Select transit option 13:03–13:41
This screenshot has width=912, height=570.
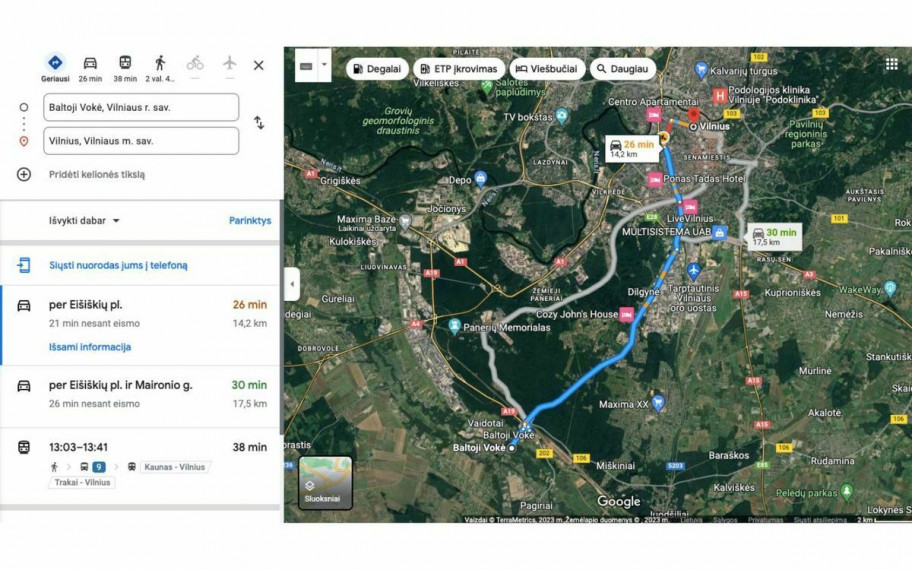141,466
